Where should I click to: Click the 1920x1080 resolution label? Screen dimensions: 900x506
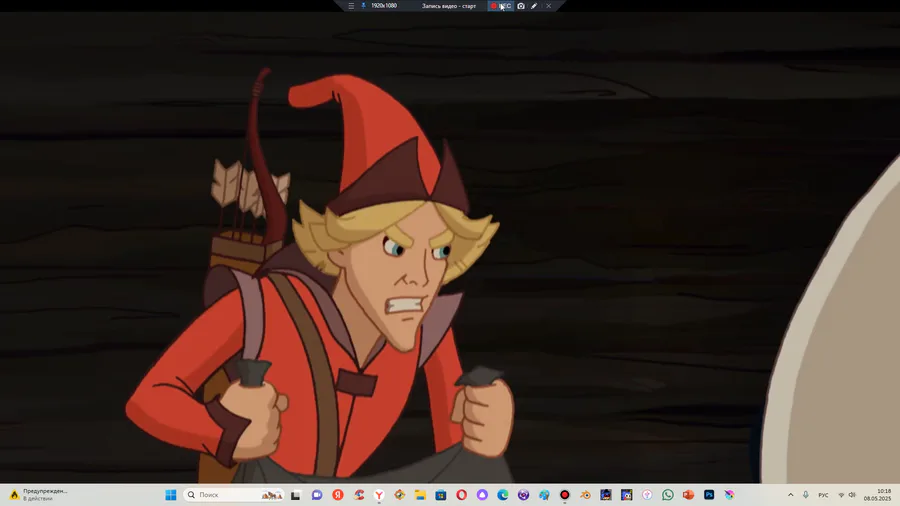click(x=384, y=6)
